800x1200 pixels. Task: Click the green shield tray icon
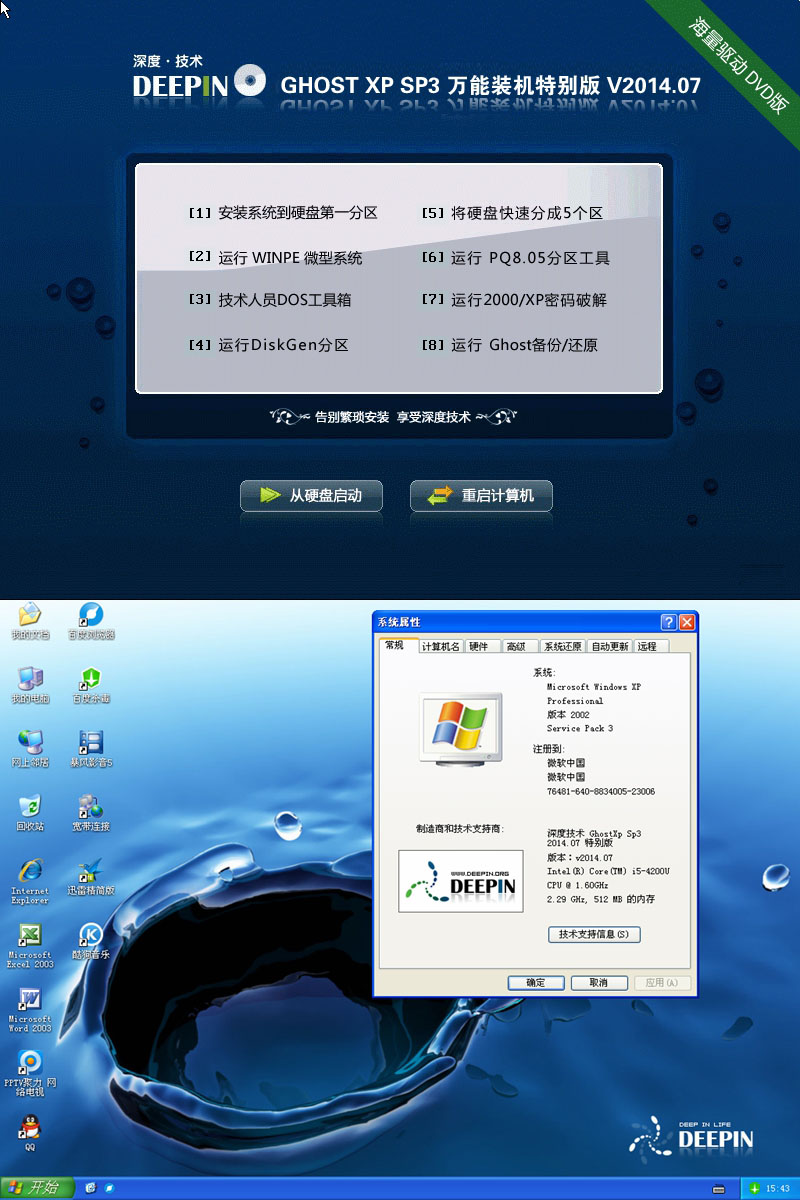[x=753, y=1188]
